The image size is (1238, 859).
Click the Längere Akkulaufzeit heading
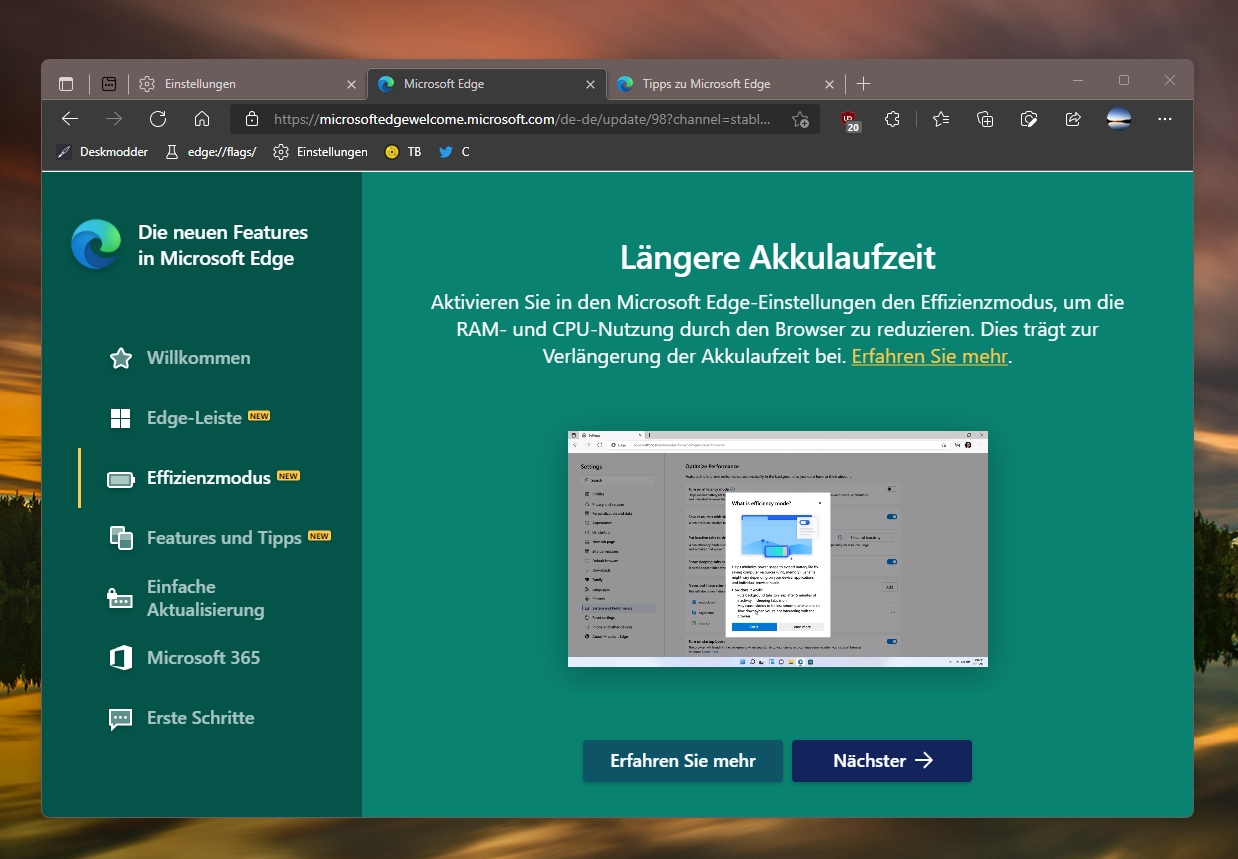(x=778, y=257)
